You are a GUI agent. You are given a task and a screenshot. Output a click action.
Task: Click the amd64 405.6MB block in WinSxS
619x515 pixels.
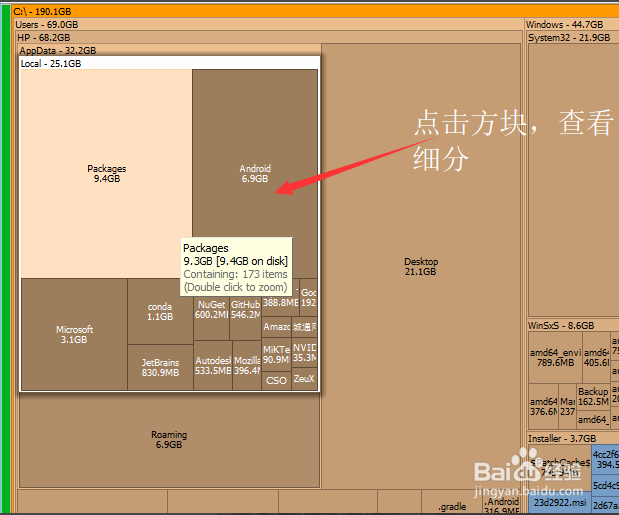coord(596,358)
